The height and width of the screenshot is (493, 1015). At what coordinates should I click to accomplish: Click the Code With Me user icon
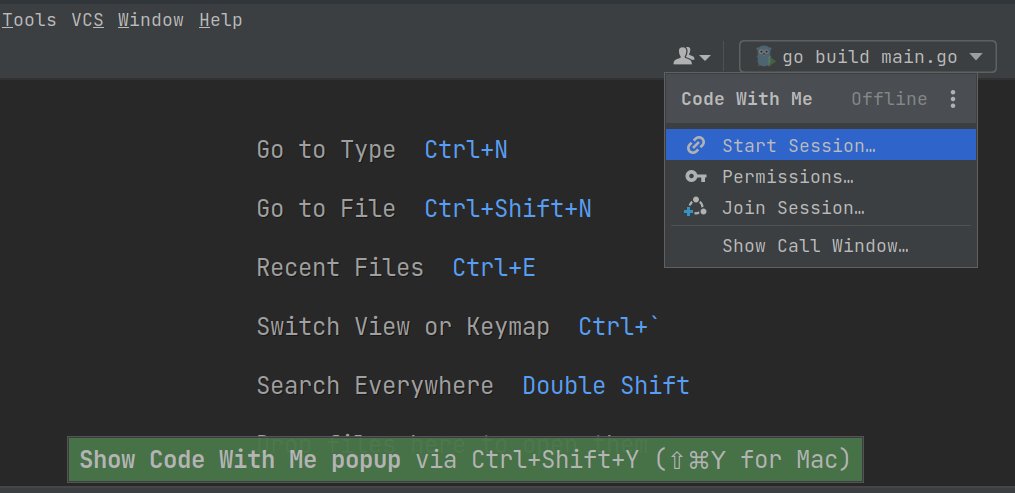[691, 56]
